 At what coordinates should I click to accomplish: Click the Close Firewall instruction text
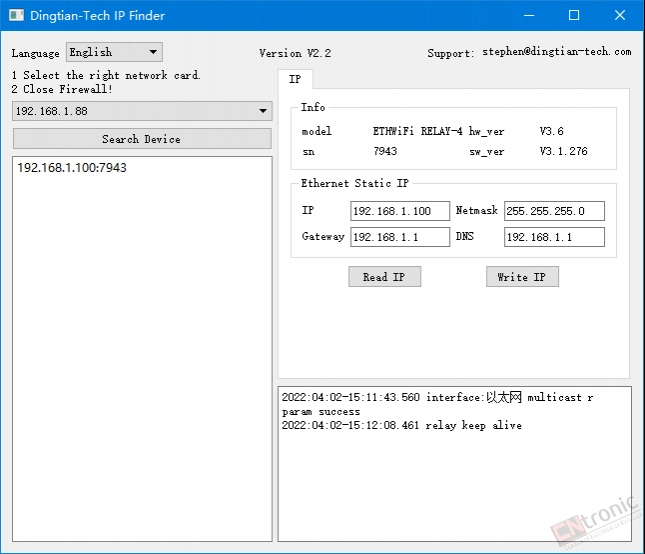62,89
